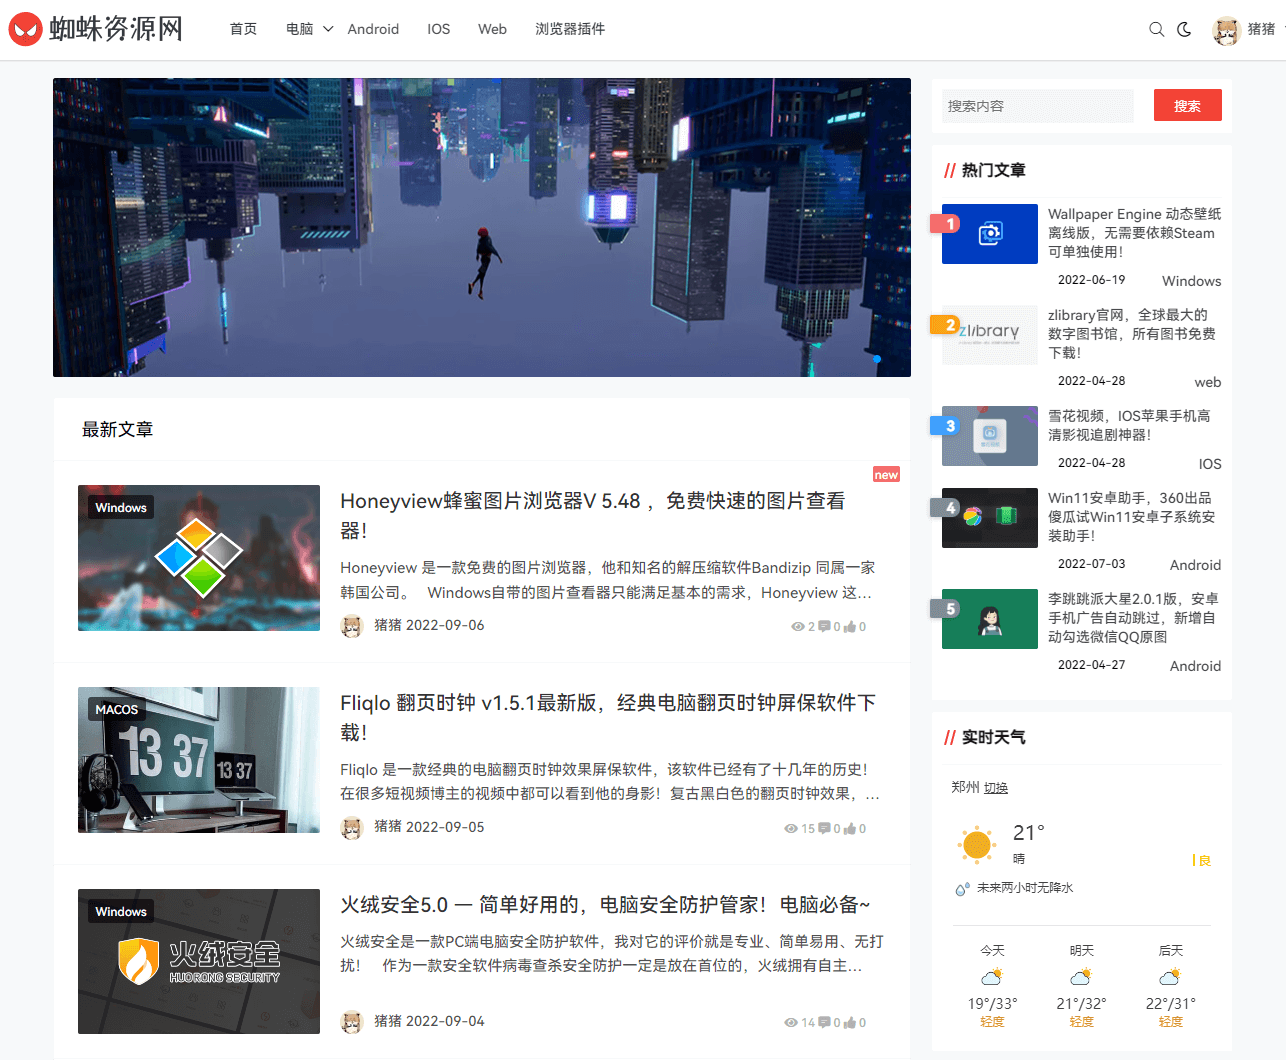Click the red 搜索 button
1286x1060 pixels.
tap(1187, 105)
